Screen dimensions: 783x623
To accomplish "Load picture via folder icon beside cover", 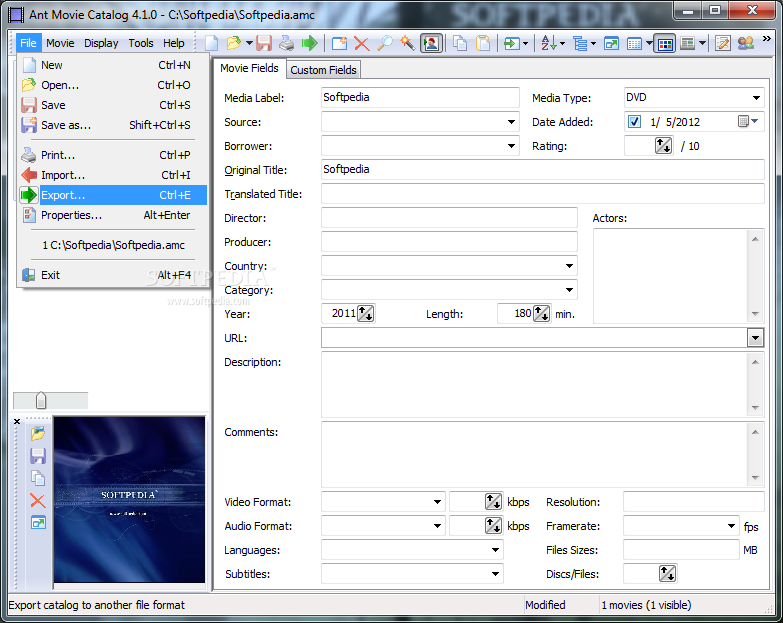I will click(38, 433).
